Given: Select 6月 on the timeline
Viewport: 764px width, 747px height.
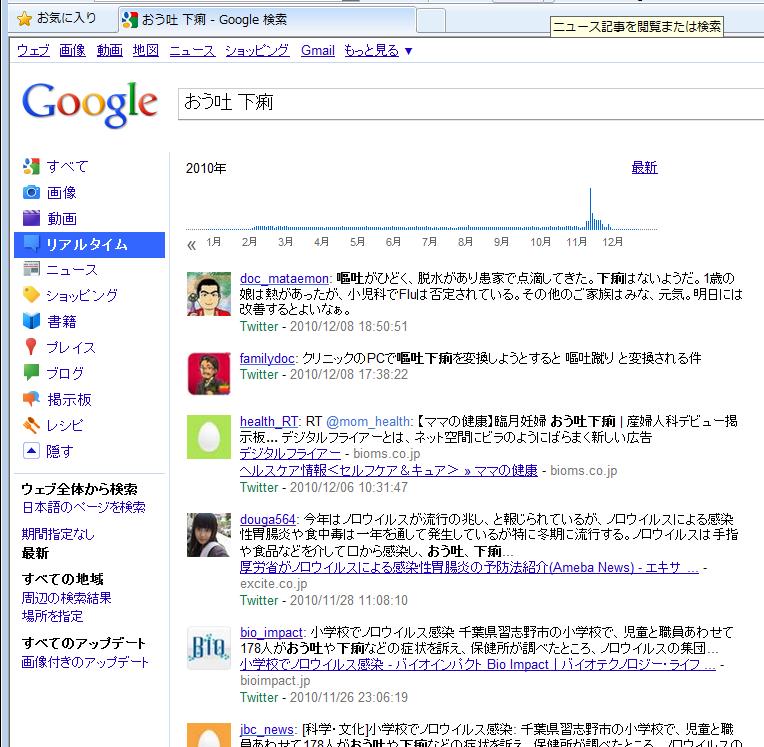Looking at the screenshot, I should pos(393,242).
